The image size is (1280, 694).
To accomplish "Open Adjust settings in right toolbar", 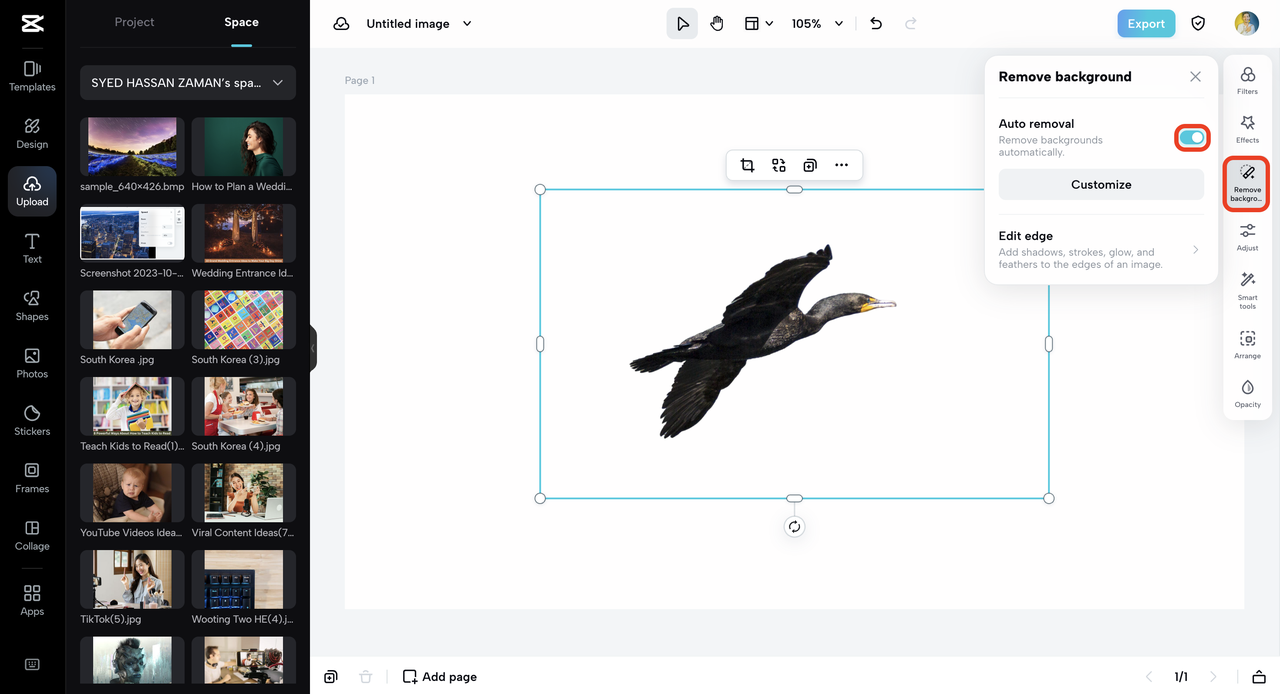I will pyautogui.click(x=1247, y=237).
